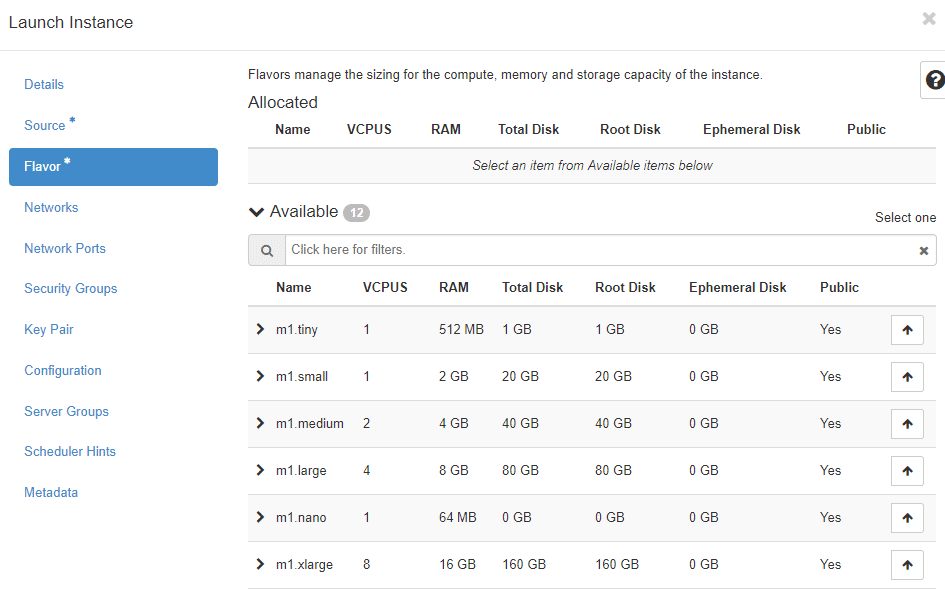Expand details of the m1.medium row

point(260,423)
